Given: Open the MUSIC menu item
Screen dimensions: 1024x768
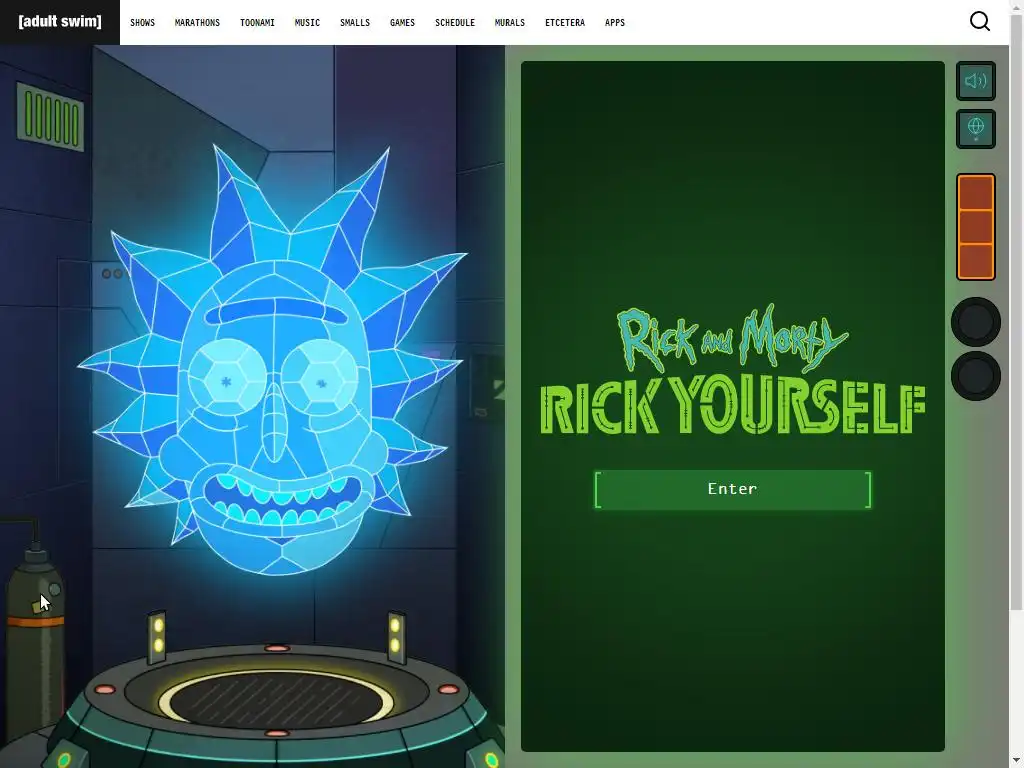Looking at the screenshot, I should tap(307, 23).
